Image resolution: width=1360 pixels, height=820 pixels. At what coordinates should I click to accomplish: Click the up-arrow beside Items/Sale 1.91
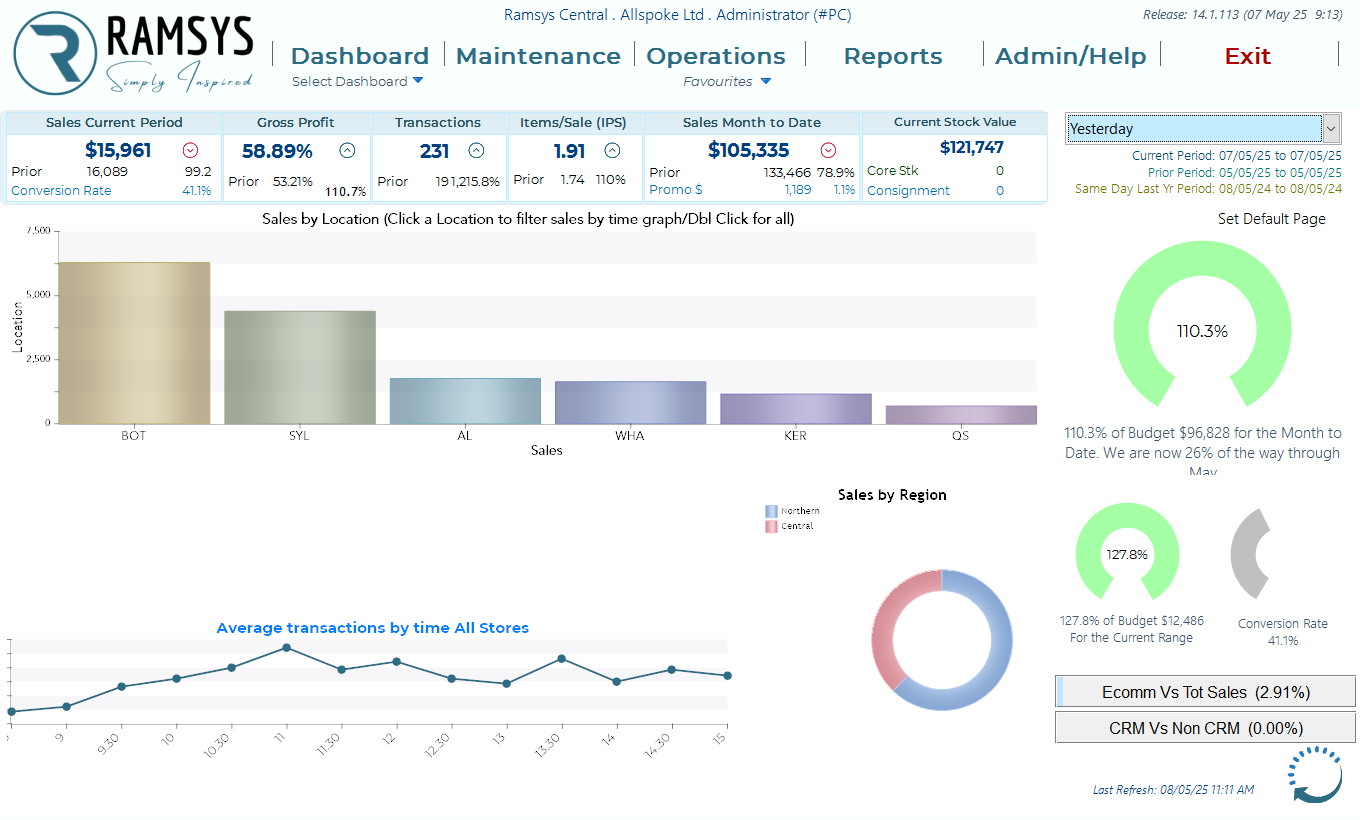click(612, 151)
